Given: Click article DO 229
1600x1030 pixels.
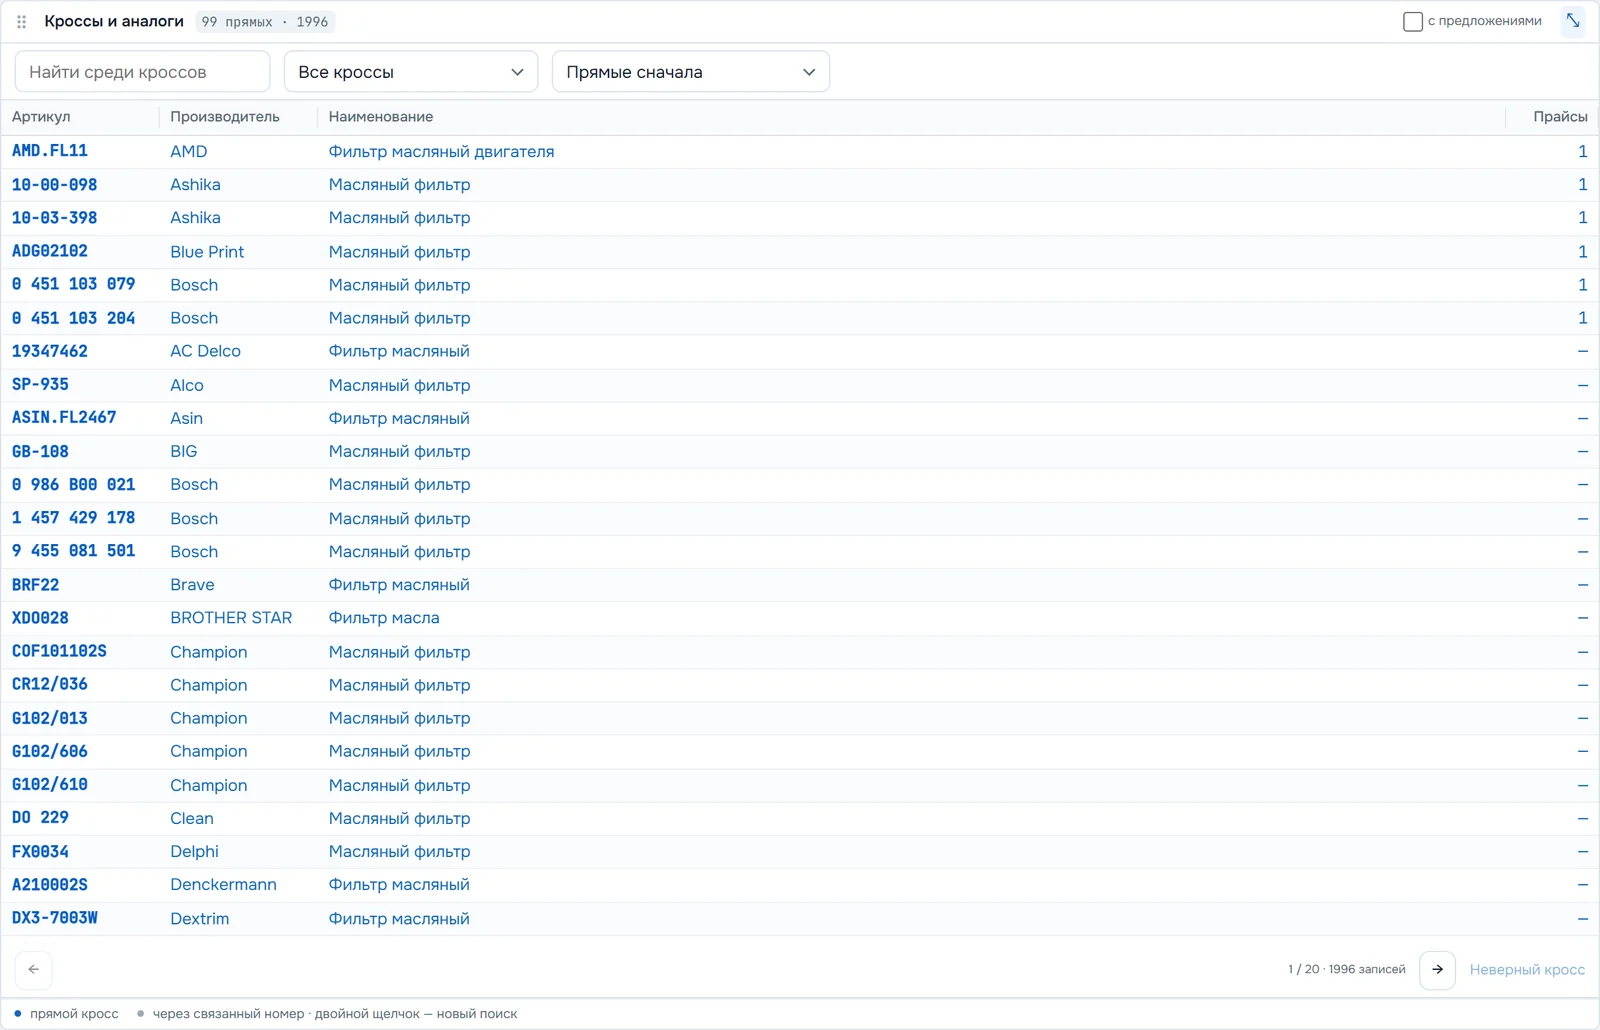Looking at the screenshot, I should [41, 818].
